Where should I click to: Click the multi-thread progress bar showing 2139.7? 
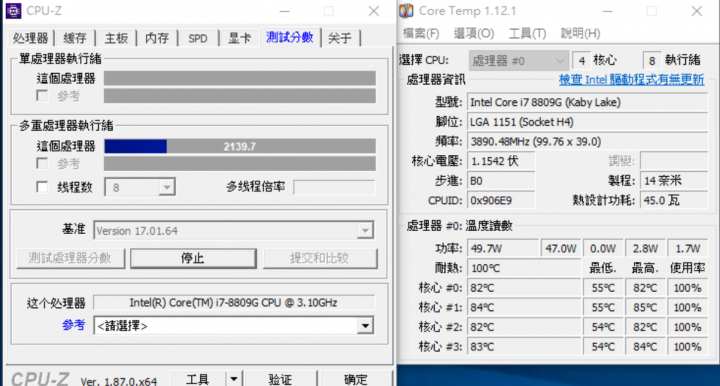pos(240,146)
